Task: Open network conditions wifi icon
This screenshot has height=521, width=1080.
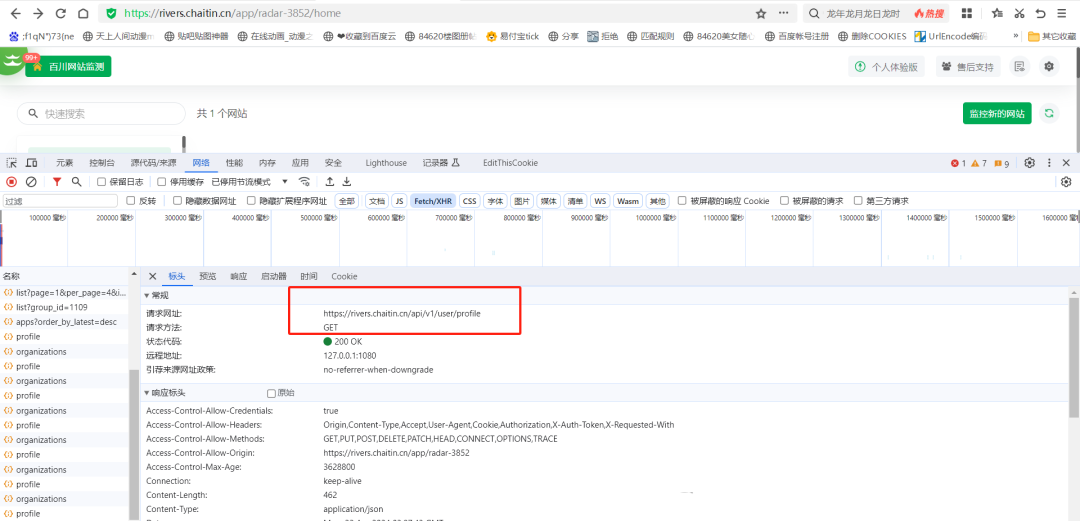Action: (x=304, y=182)
